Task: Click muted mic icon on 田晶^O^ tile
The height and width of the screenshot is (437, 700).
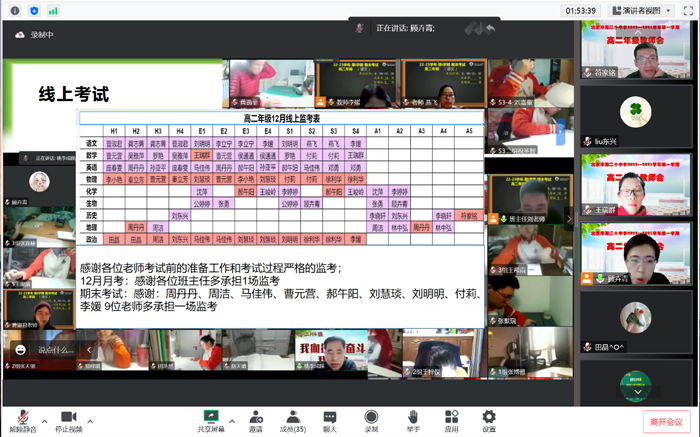Action: pyautogui.click(x=588, y=347)
